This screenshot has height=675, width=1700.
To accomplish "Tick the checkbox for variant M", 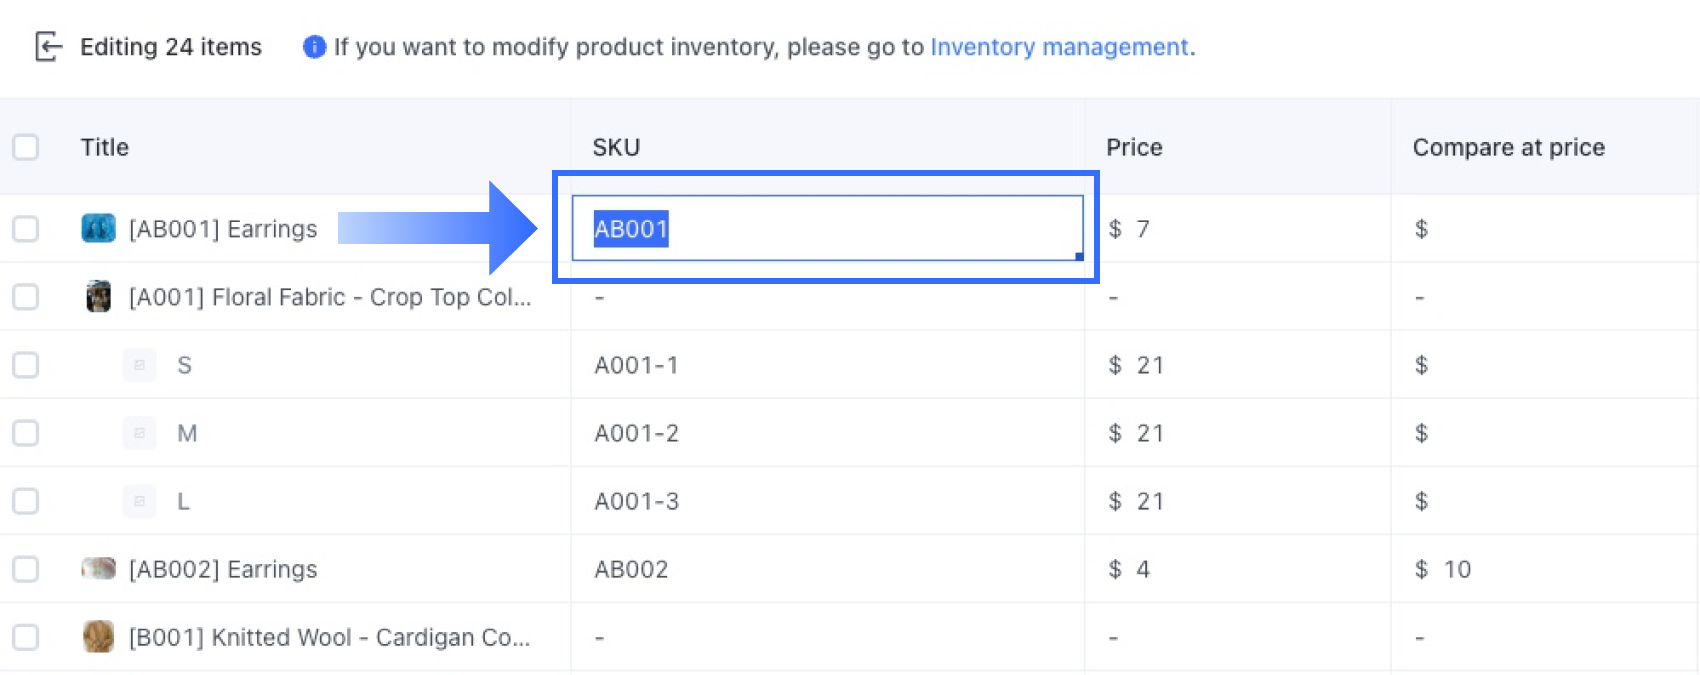I will pyautogui.click(x=26, y=433).
